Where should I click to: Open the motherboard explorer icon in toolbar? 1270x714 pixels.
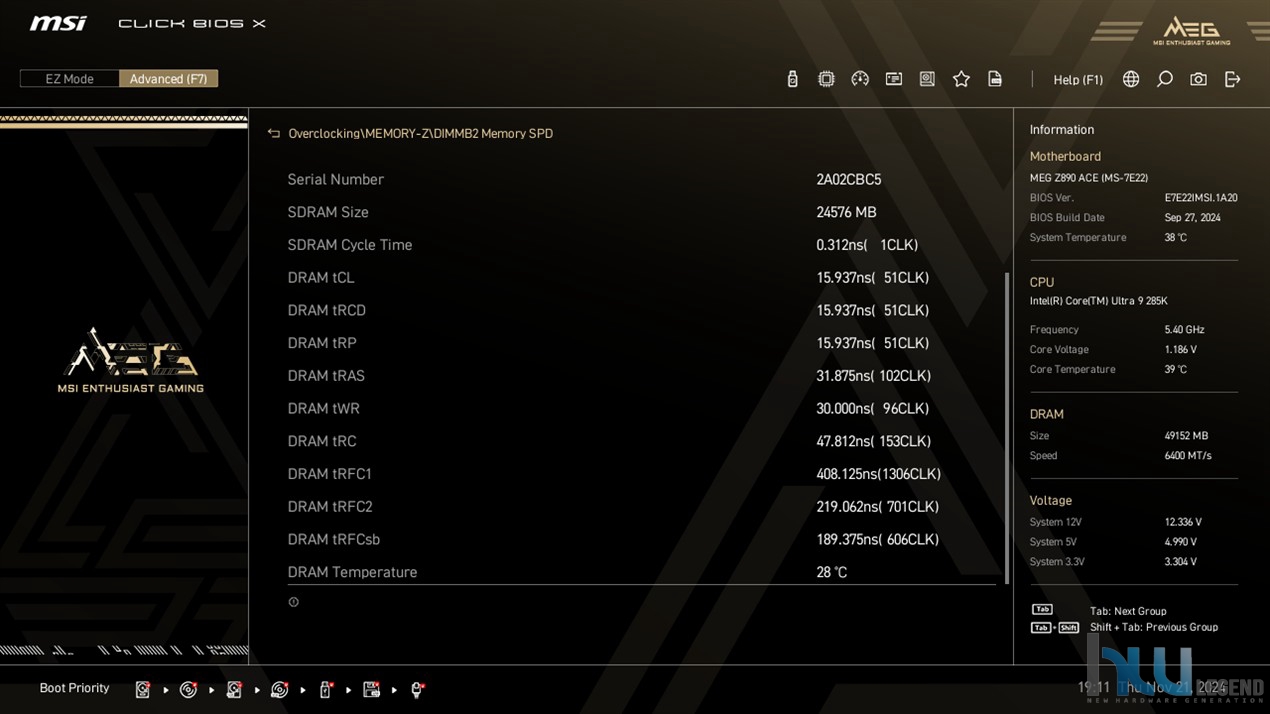(x=927, y=79)
